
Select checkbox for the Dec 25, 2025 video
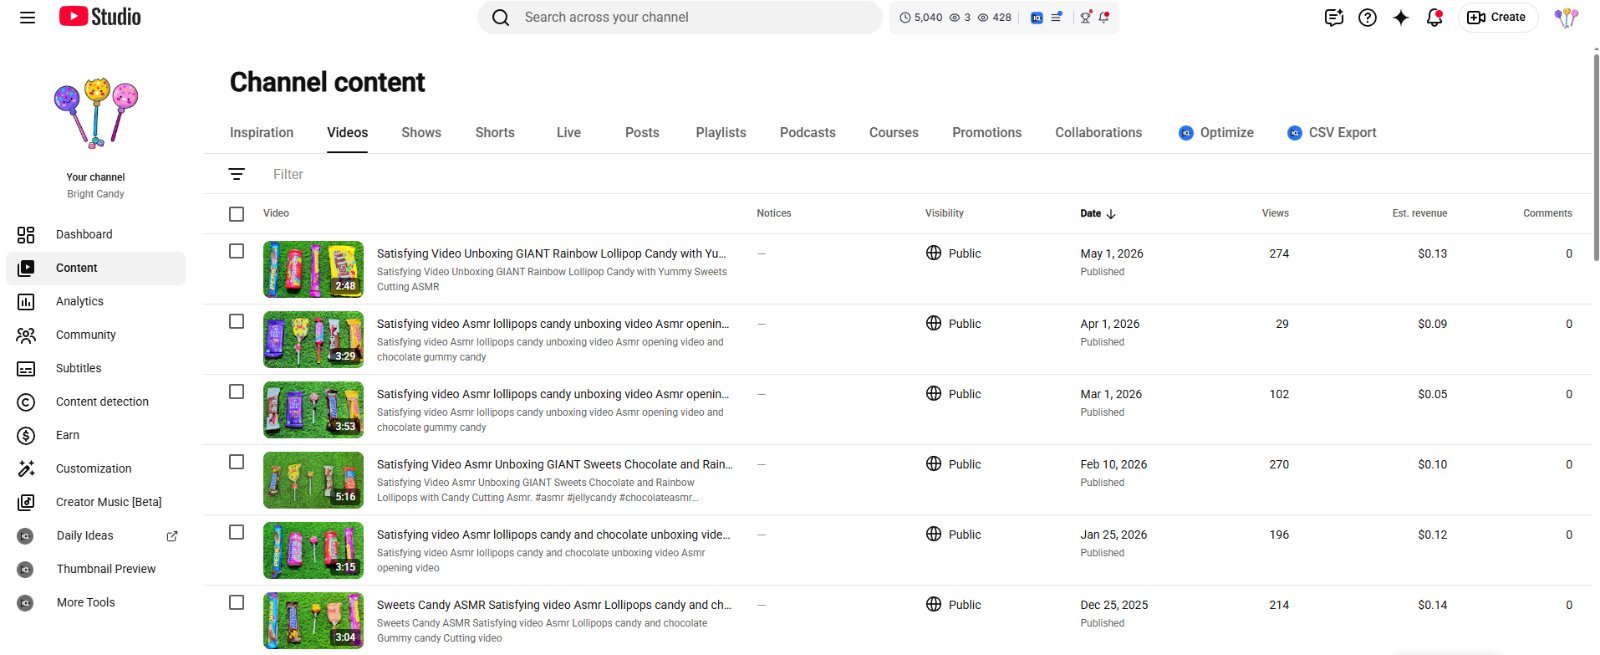(x=237, y=603)
